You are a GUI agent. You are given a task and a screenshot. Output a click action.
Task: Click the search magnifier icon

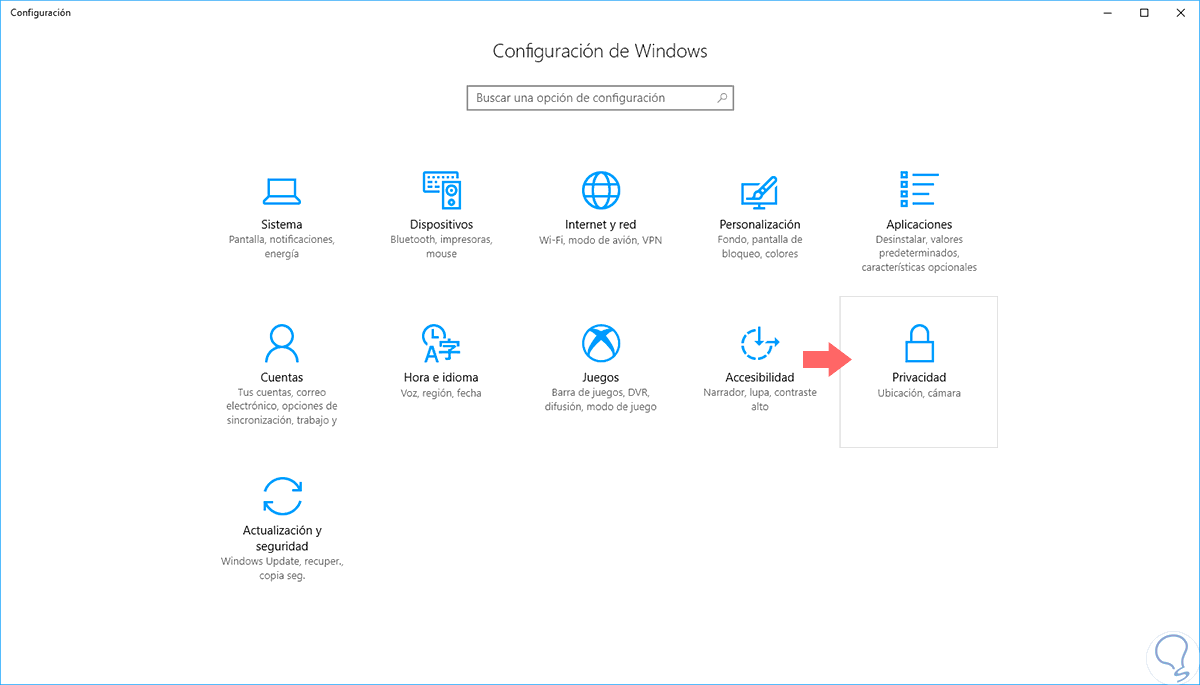pyautogui.click(x=722, y=98)
